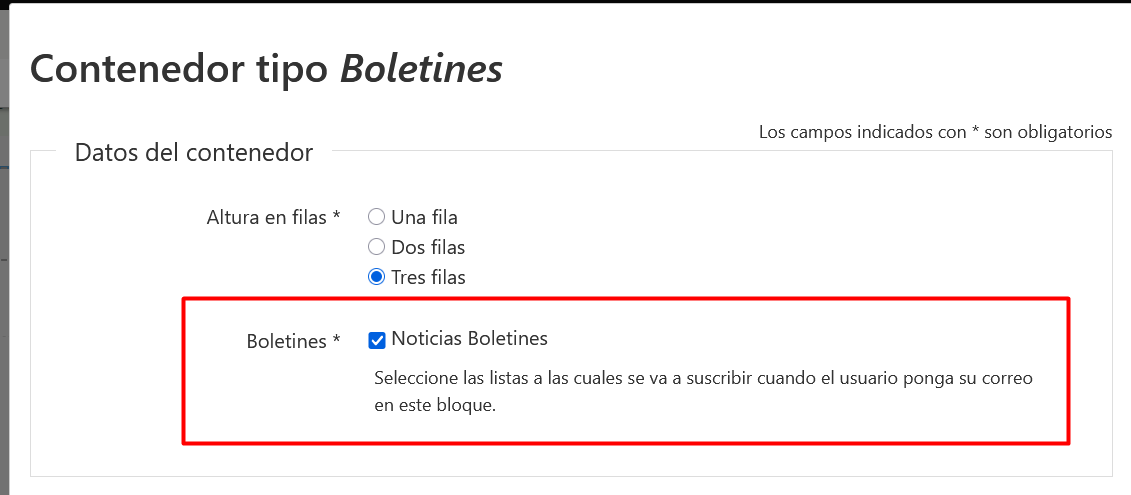1131x495 pixels.
Task: Select the "Tres filas" radio button
Action: pyautogui.click(x=377, y=277)
